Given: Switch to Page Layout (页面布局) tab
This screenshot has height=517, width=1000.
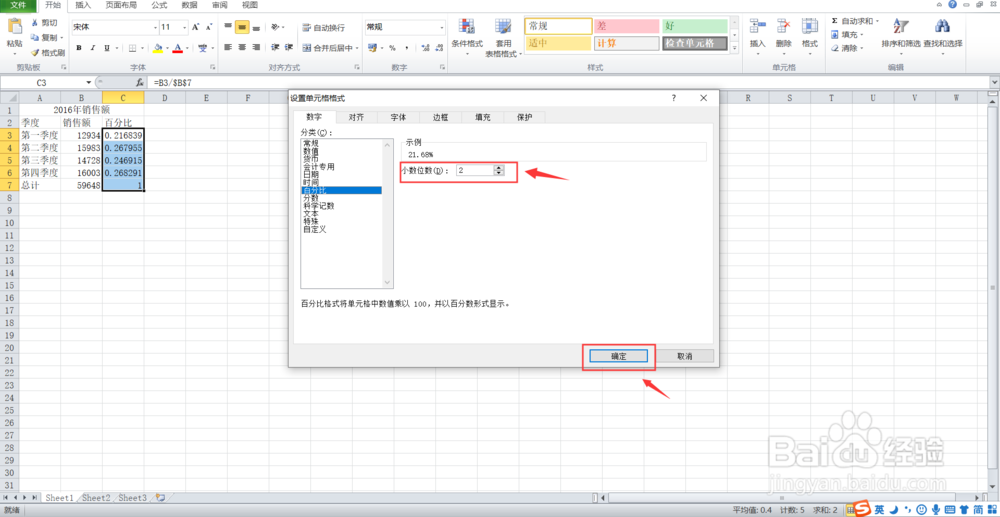Looking at the screenshot, I should [x=121, y=5].
